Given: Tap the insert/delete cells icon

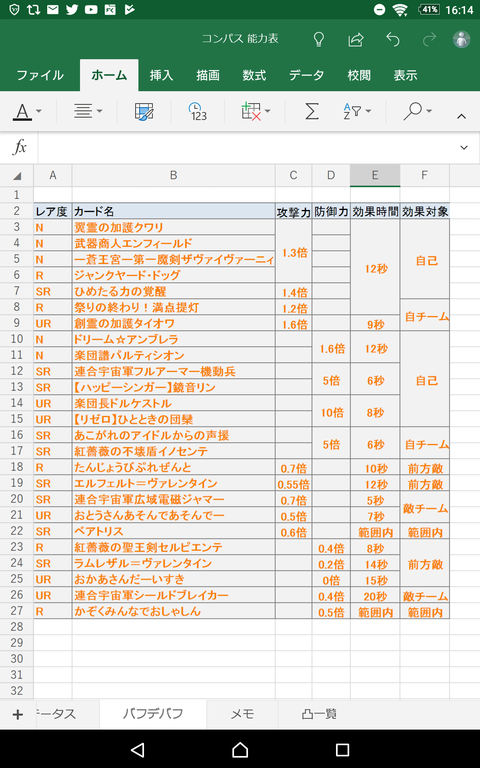Looking at the screenshot, I should (251, 112).
